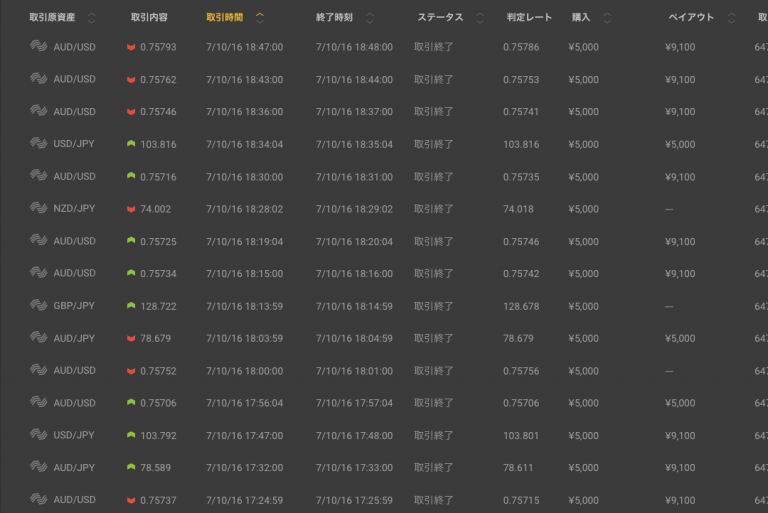Sort by 取引時間 column arrows
The width and height of the screenshot is (768, 513).
[260, 18]
